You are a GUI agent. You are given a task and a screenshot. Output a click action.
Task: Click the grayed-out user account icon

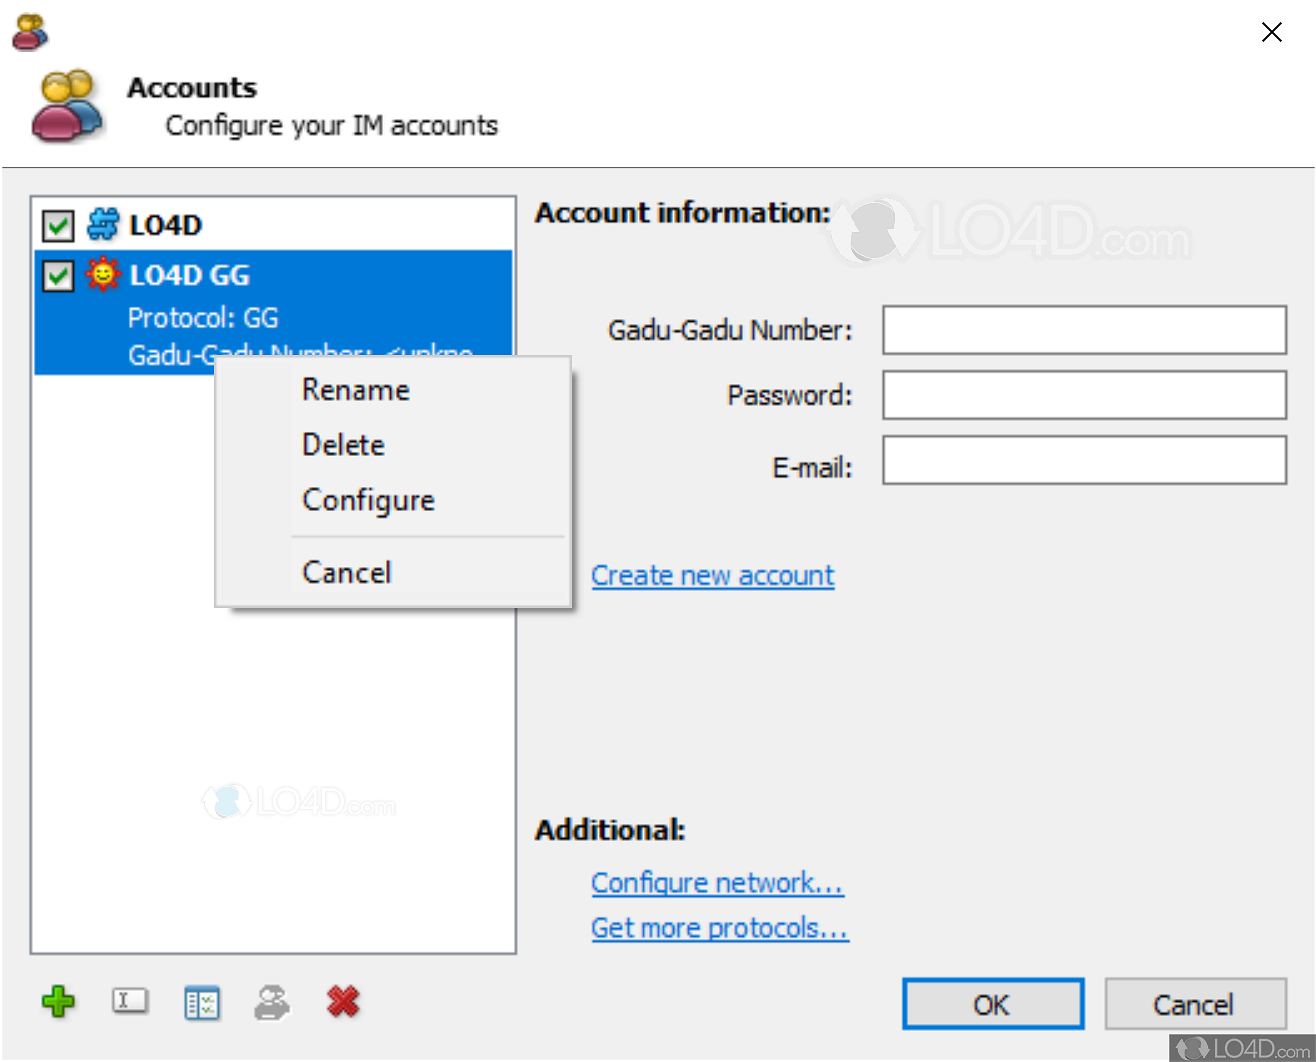(x=272, y=1002)
